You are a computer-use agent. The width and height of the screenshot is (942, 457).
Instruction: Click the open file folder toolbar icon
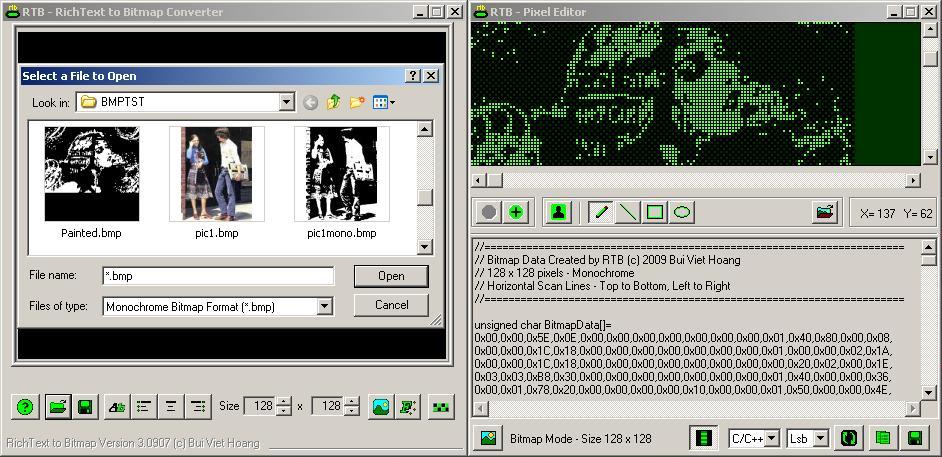tap(58, 407)
